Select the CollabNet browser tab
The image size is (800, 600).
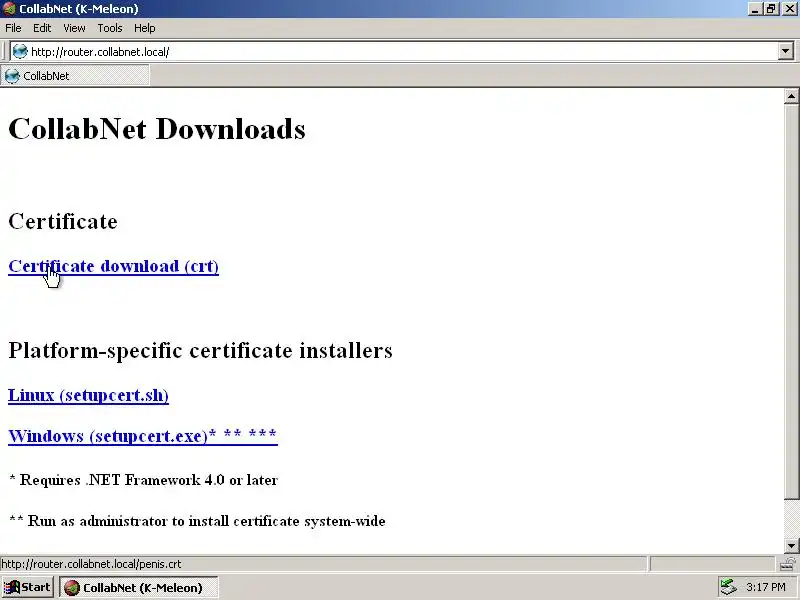tap(75, 76)
